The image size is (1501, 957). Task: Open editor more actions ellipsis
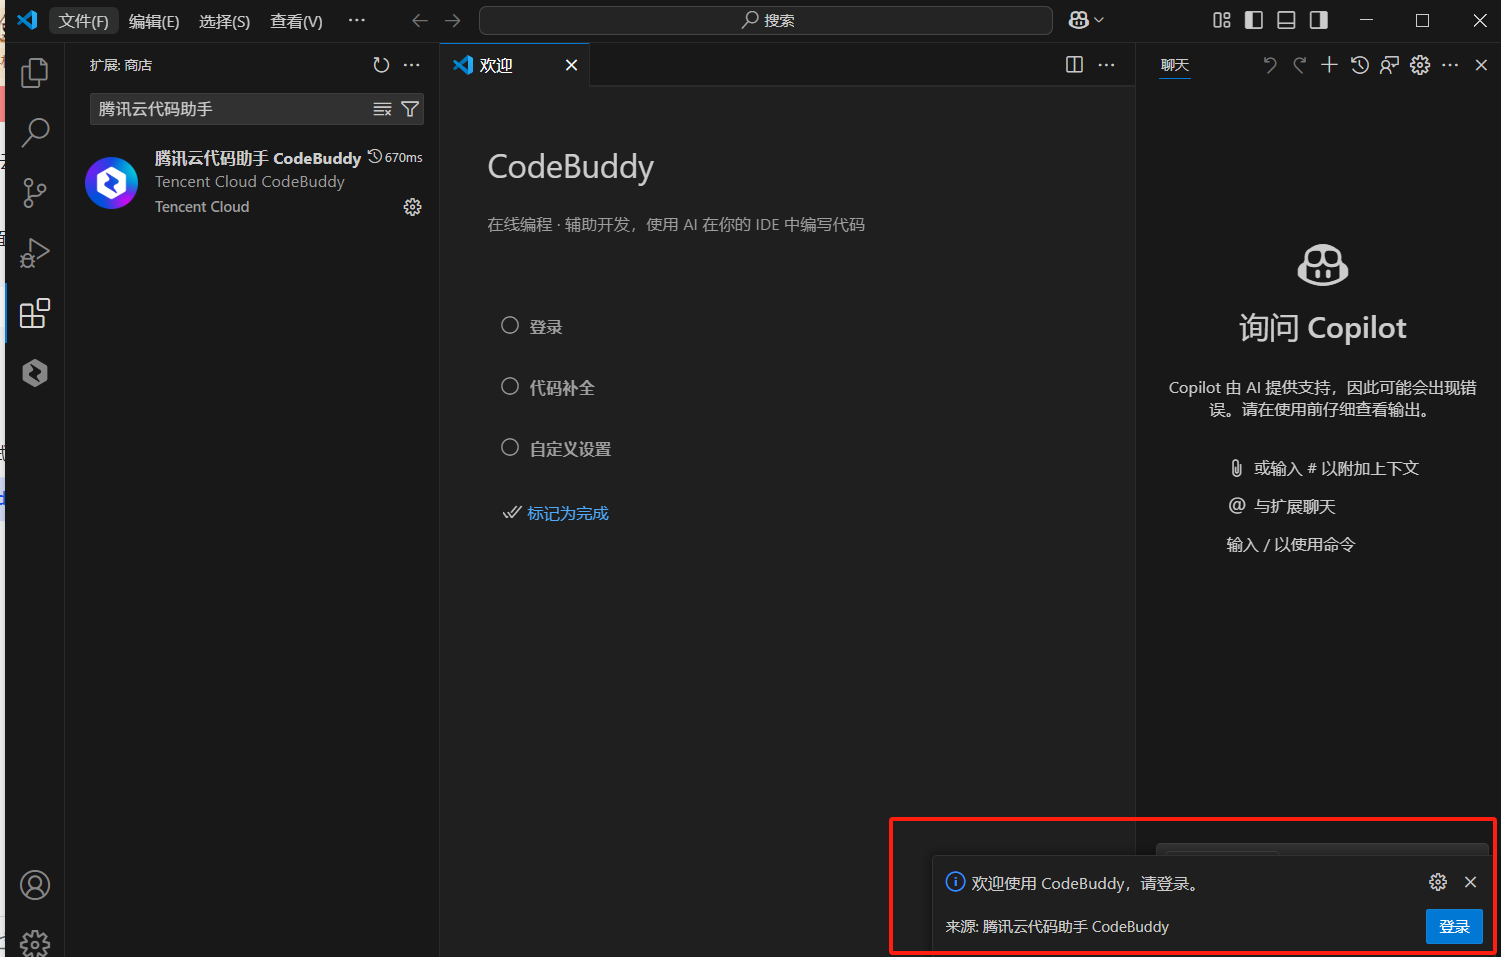click(1106, 65)
